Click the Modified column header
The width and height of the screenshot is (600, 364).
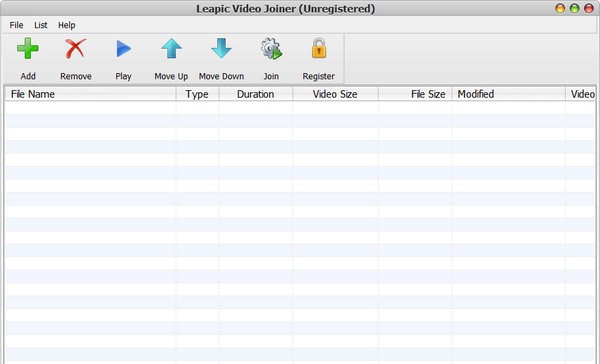point(509,94)
